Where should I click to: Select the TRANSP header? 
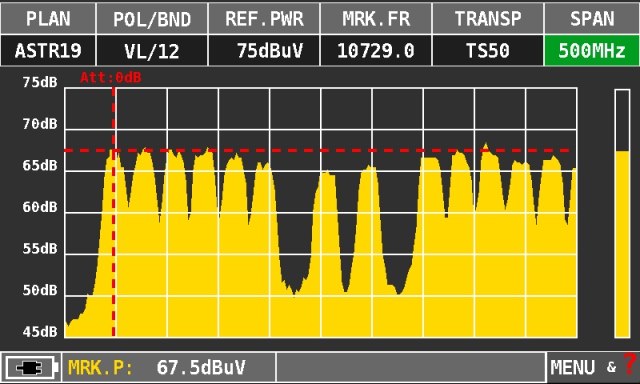(x=488, y=18)
